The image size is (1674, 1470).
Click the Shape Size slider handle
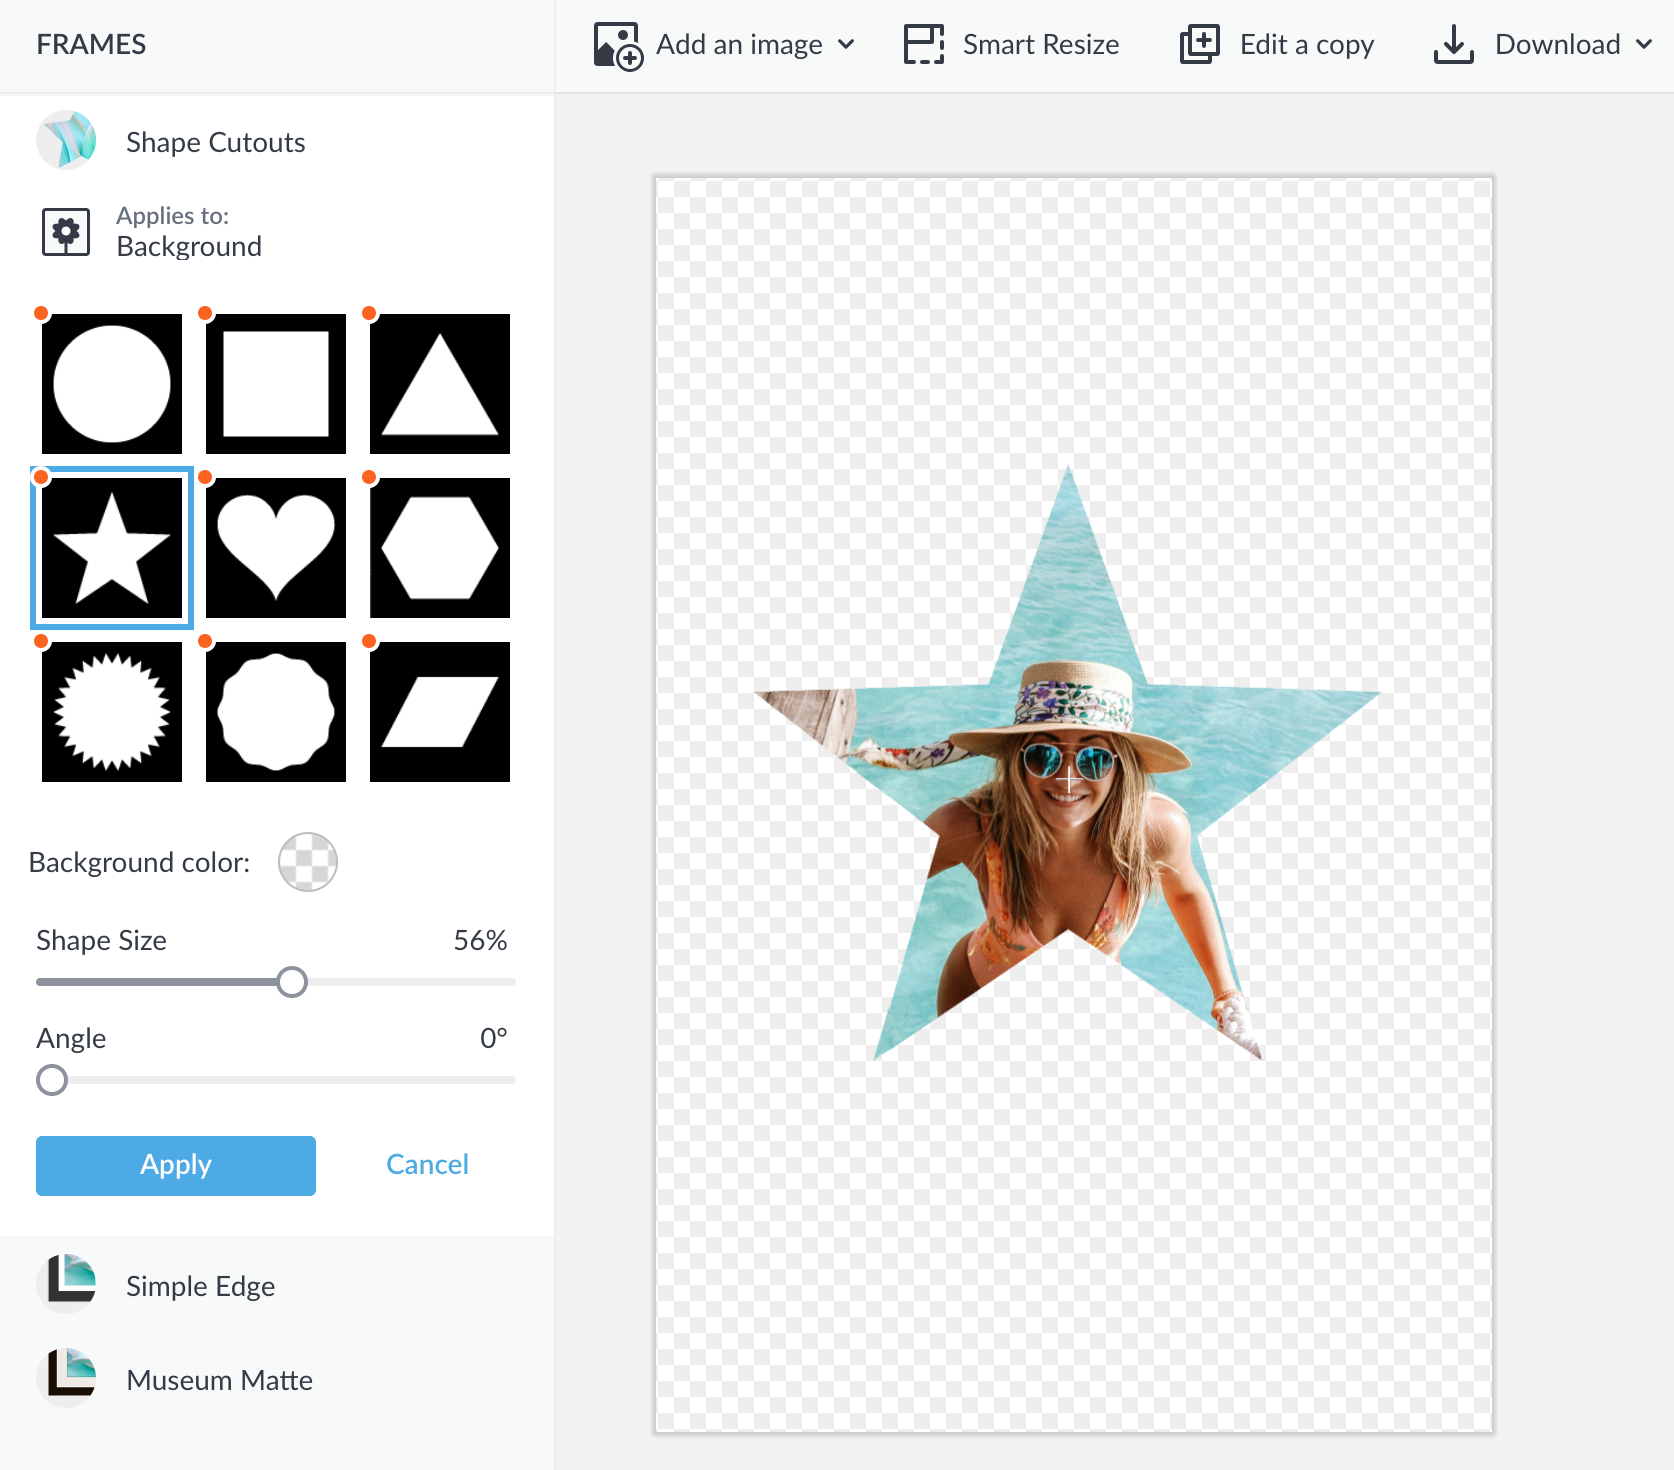[x=292, y=982]
